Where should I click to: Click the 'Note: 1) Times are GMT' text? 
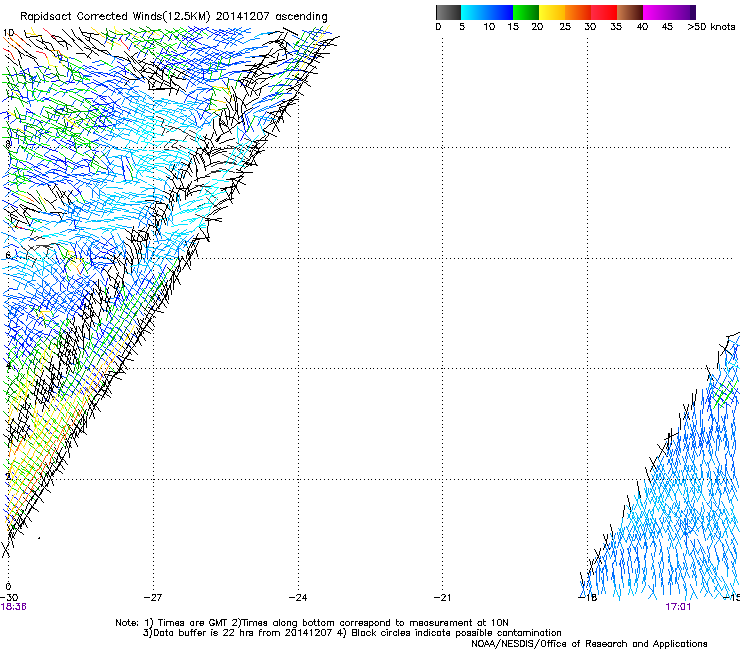pos(171,623)
